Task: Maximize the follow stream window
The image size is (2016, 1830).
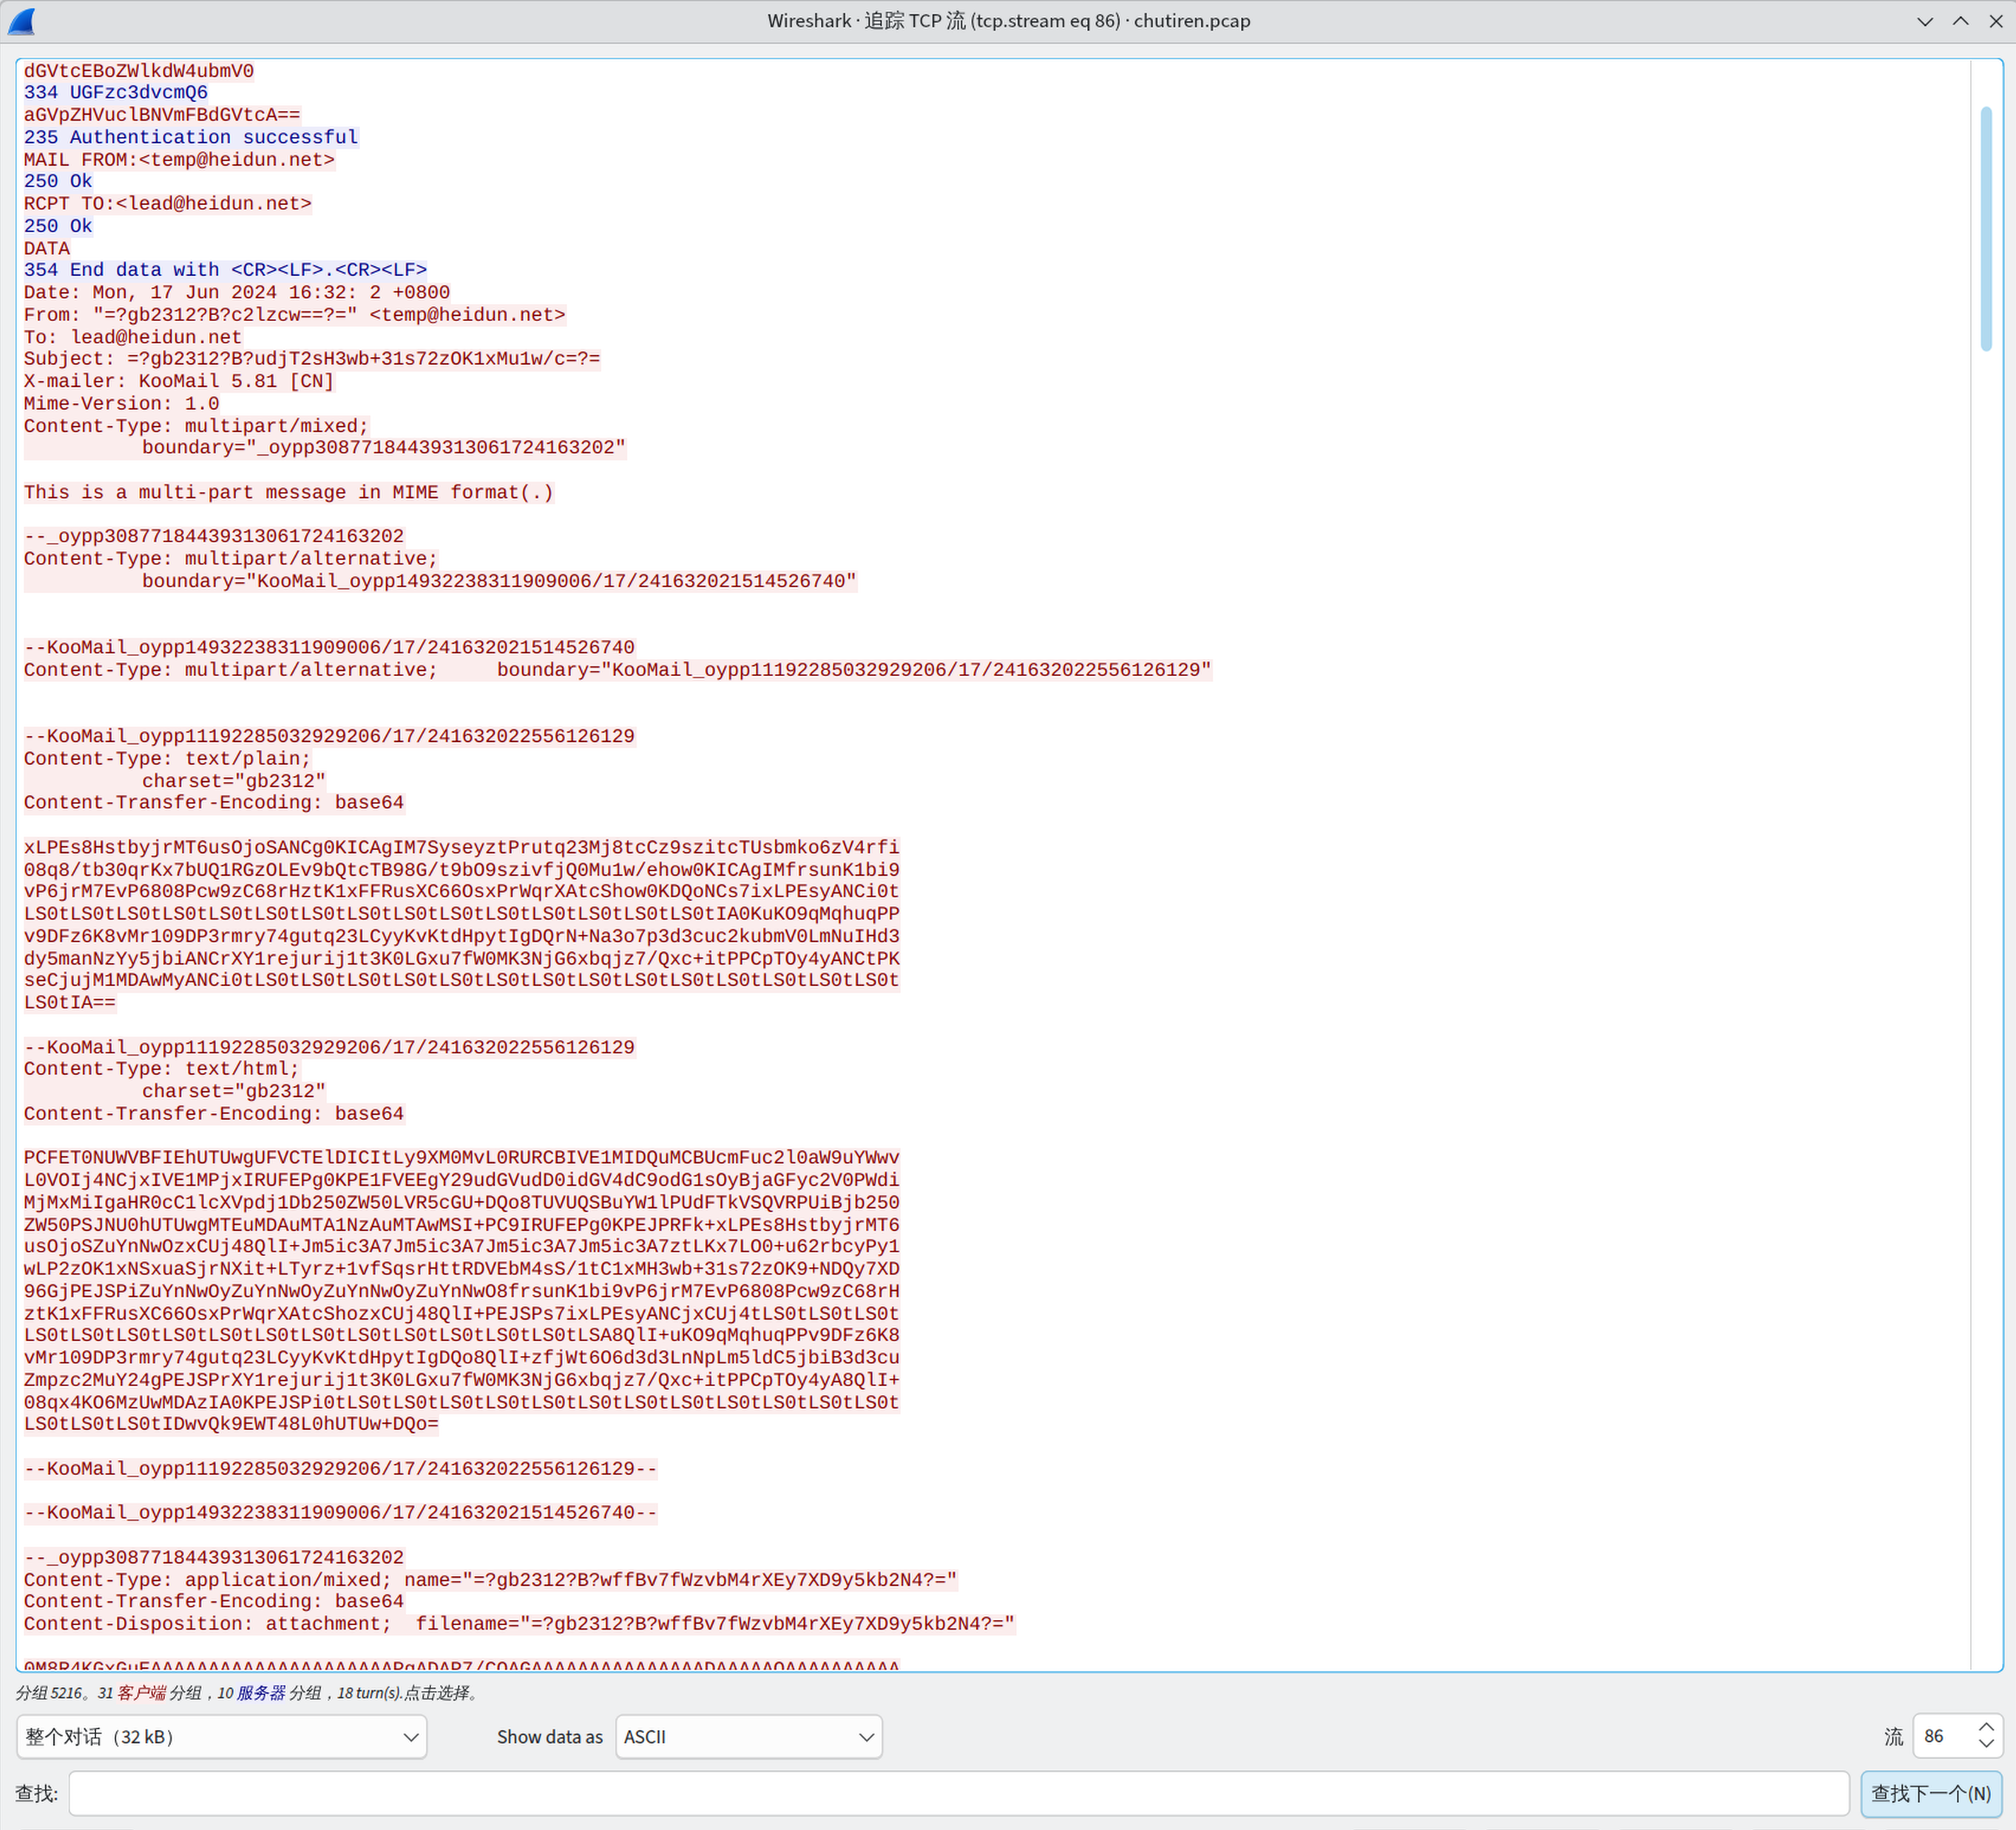Action: (x=1960, y=21)
